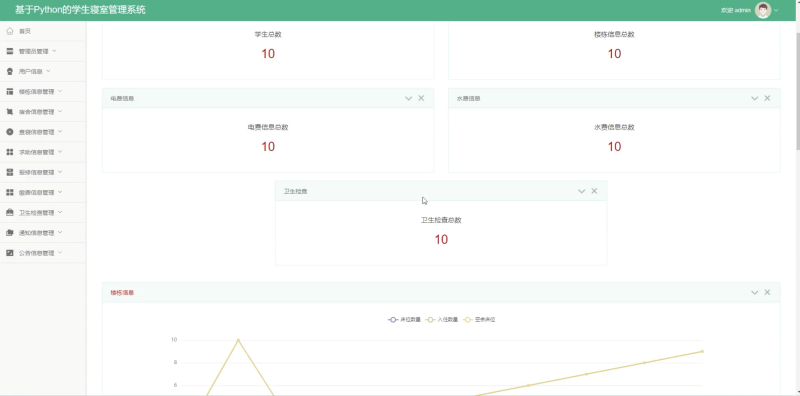This screenshot has height=396, width=800.
Task: Collapse the 水费信息 card with chevron
Action: (754, 98)
